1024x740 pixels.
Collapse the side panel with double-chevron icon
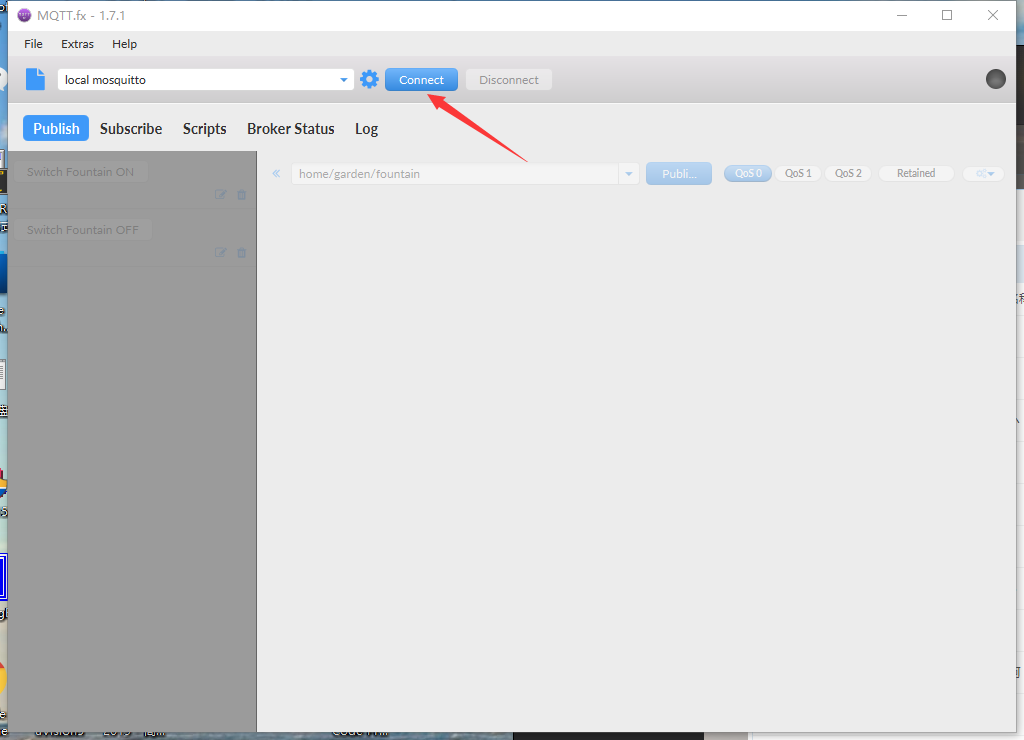click(x=276, y=174)
